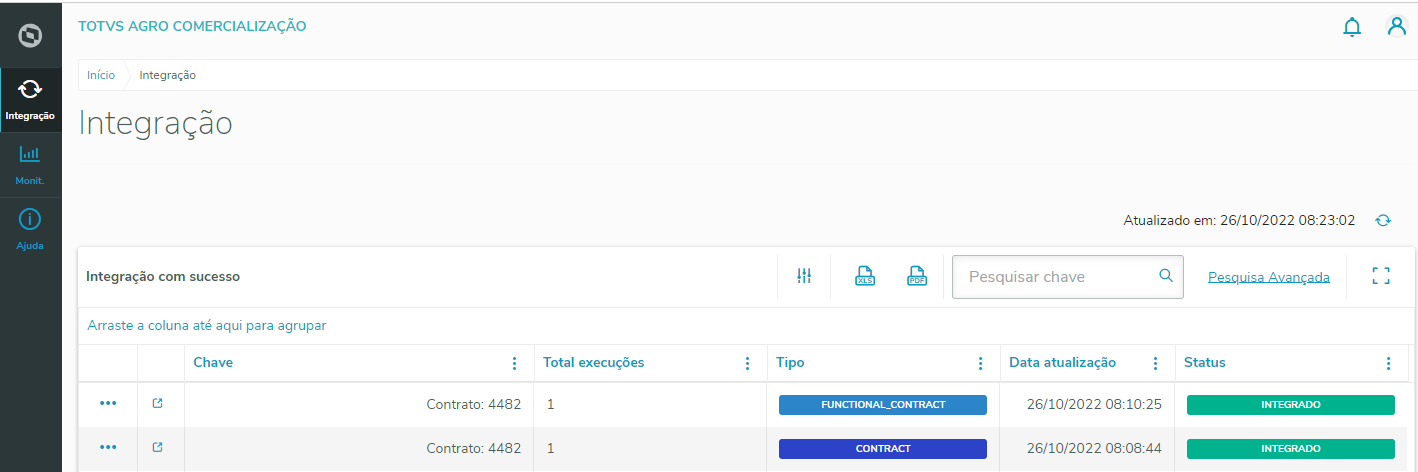
Task: Click the column grouping drop area text
Action: coord(207,325)
